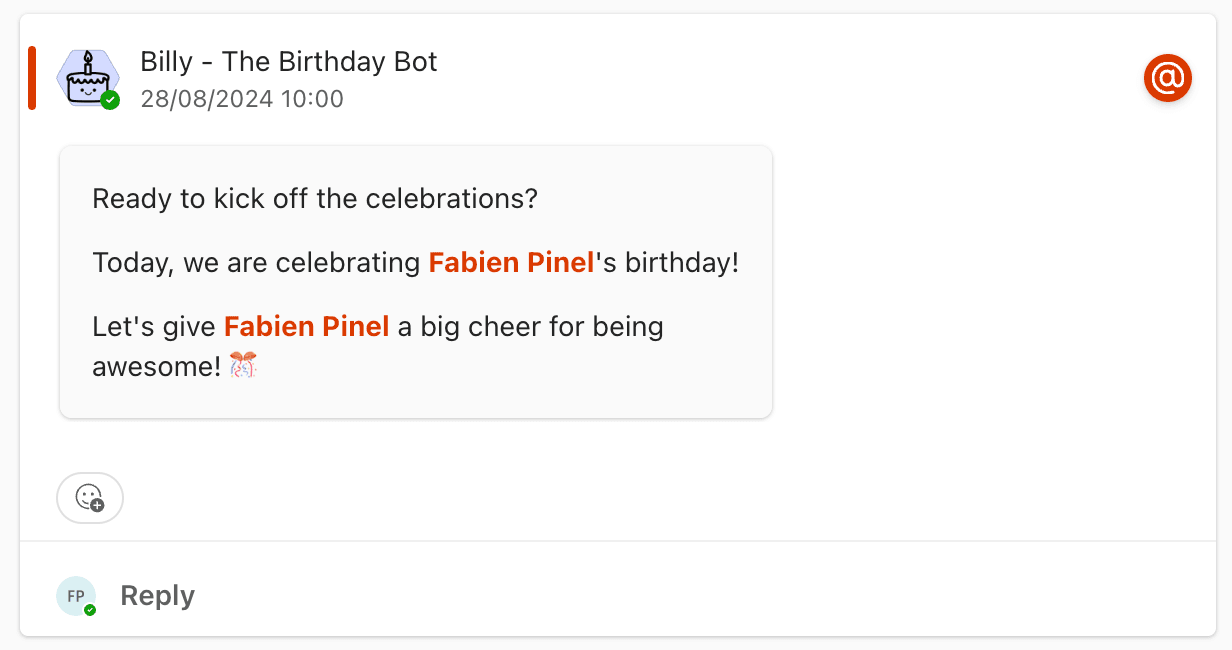Click the FP profile avatar
This screenshot has width=1232, height=650.
(x=76, y=595)
